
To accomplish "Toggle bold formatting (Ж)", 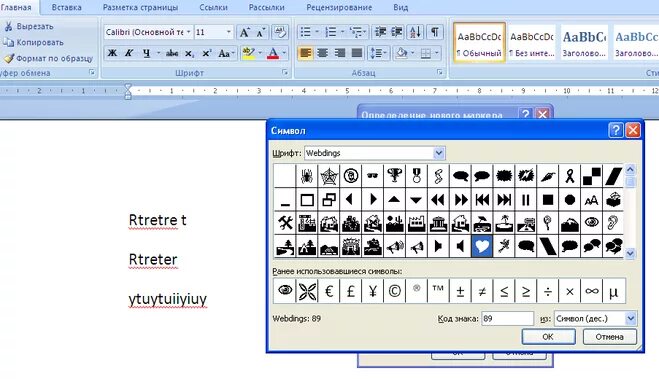I will 112,53.
